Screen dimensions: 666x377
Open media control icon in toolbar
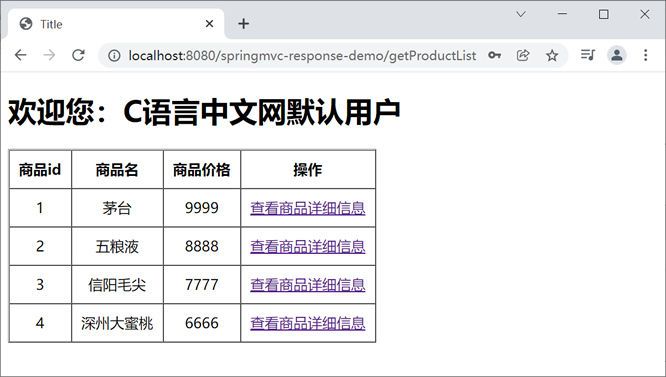(x=588, y=55)
